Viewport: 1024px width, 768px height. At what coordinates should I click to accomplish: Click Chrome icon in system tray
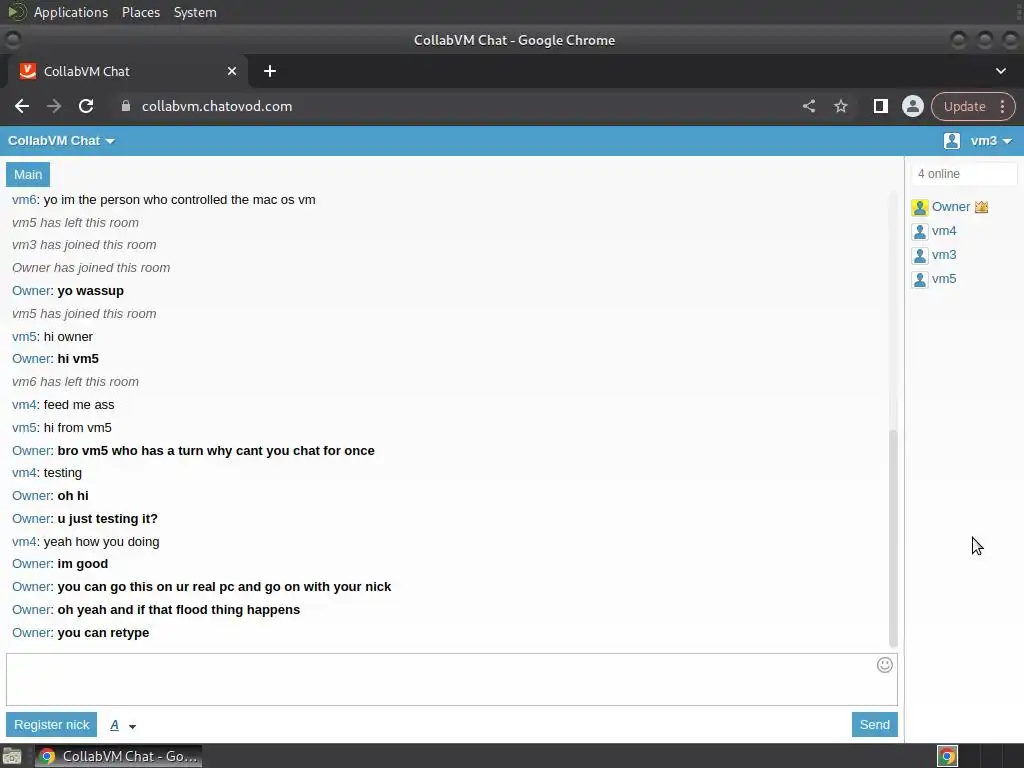[x=947, y=756]
